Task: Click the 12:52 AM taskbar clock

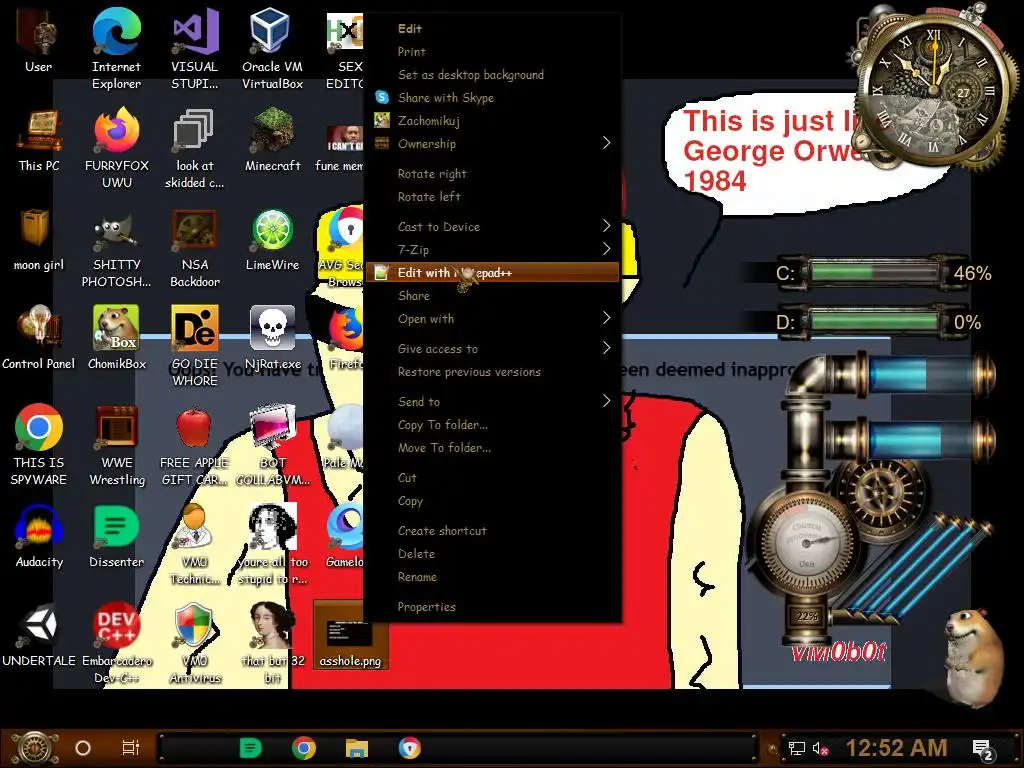Action: 897,748
